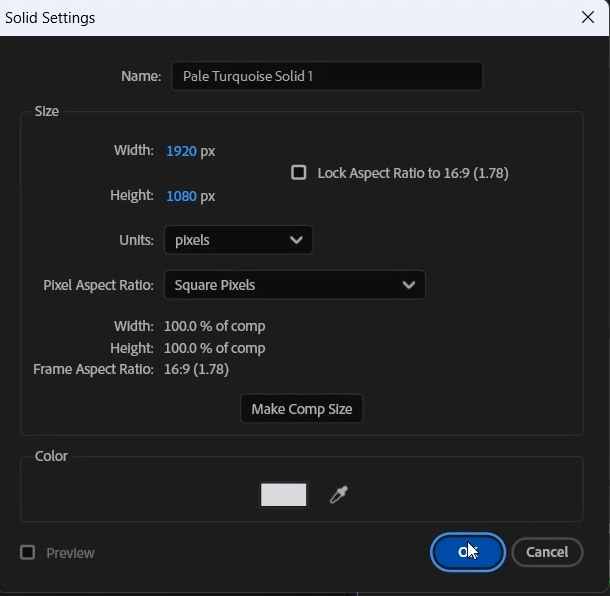Image resolution: width=610 pixels, height=596 pixels.
Task: Select the Height value 1080
Action: [x=181, y=196]
